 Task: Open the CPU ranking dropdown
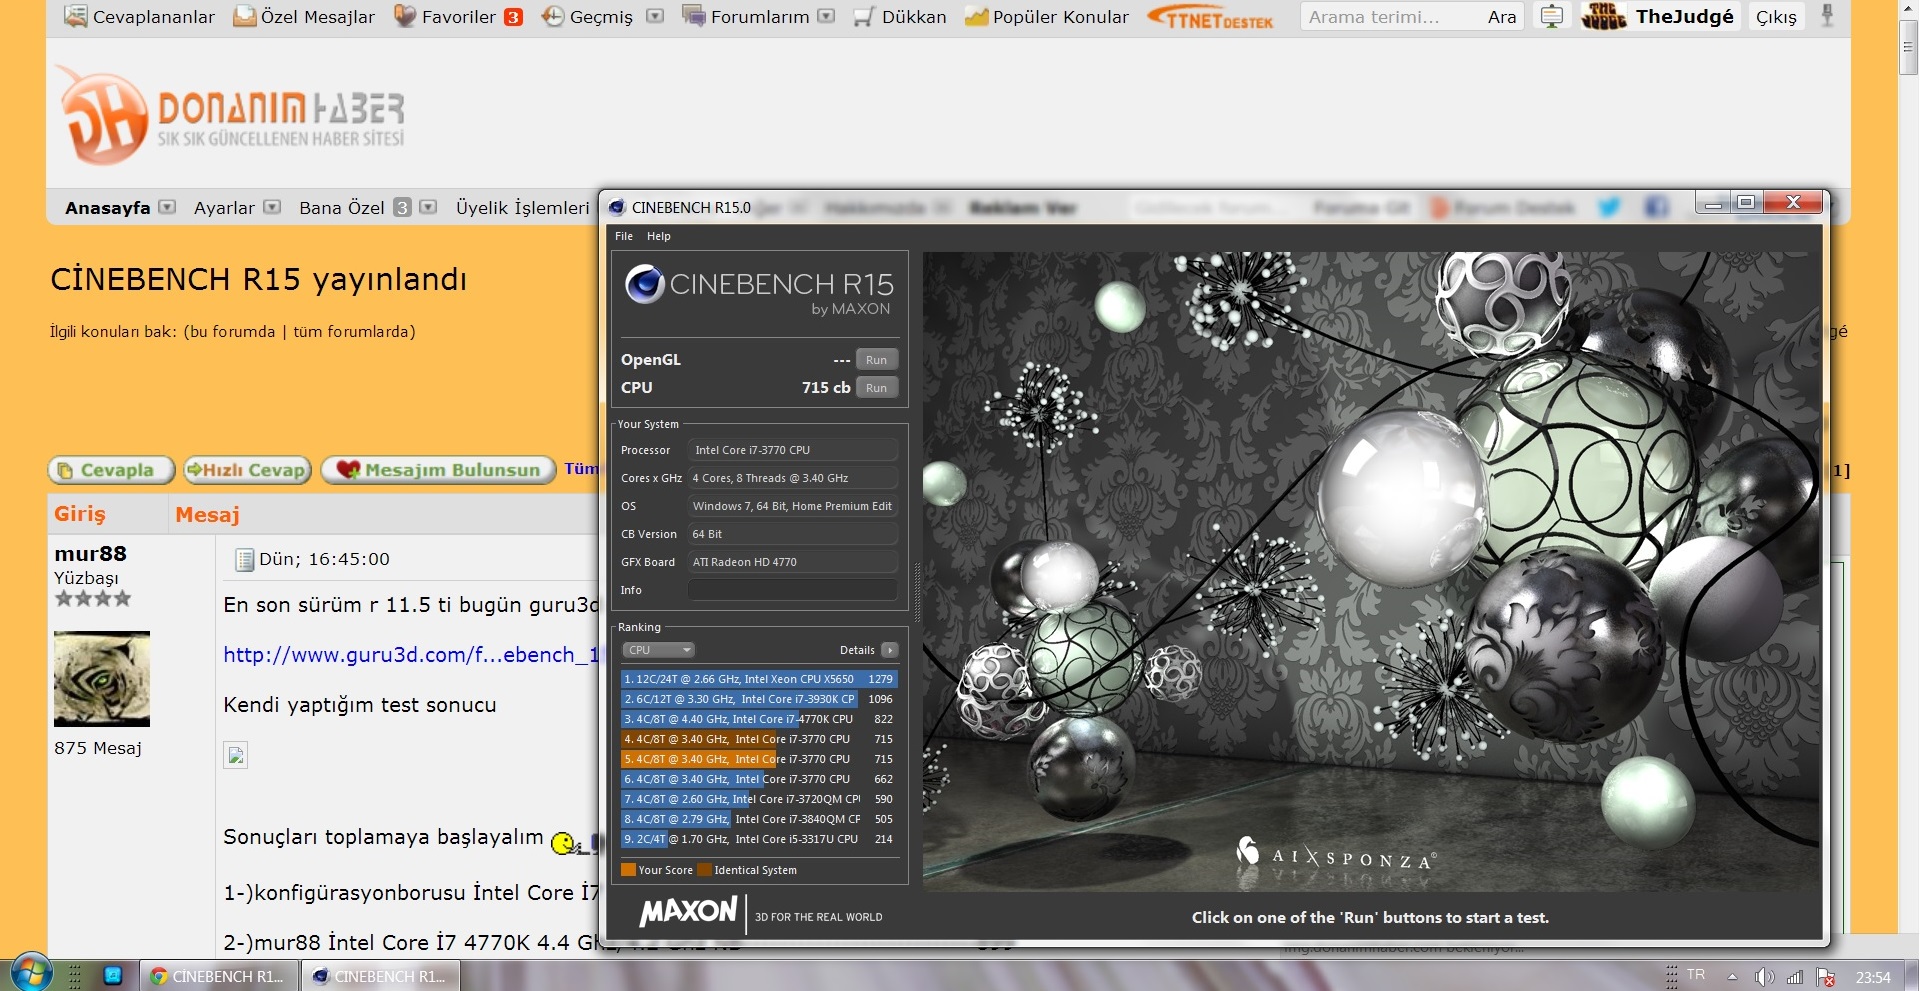658,650
